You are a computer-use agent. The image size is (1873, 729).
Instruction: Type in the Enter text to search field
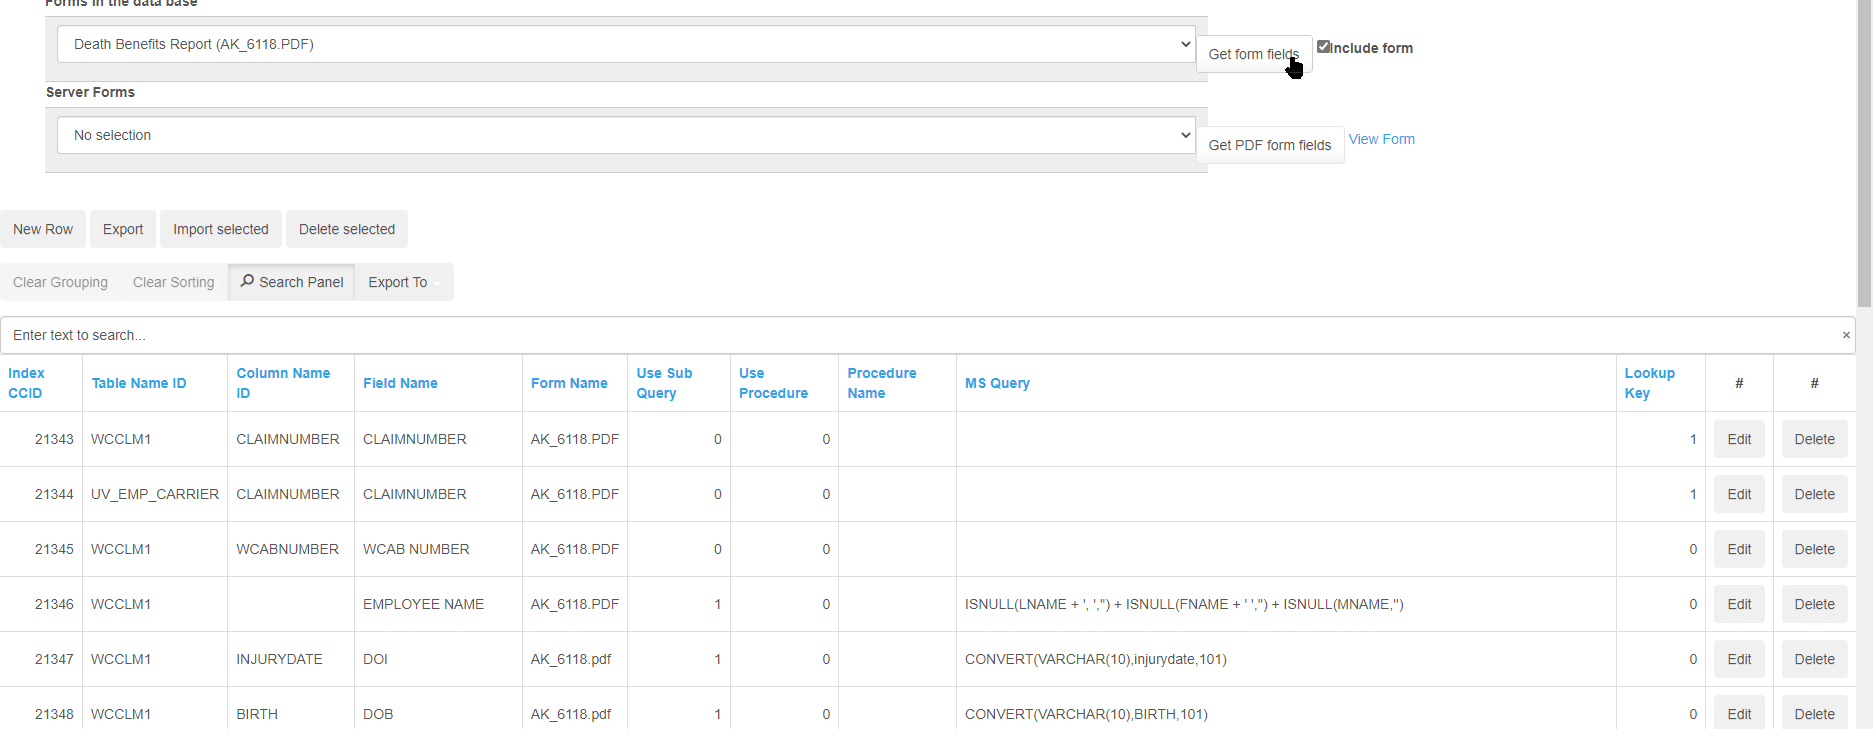pyautogui.click(x=900, y=335)
